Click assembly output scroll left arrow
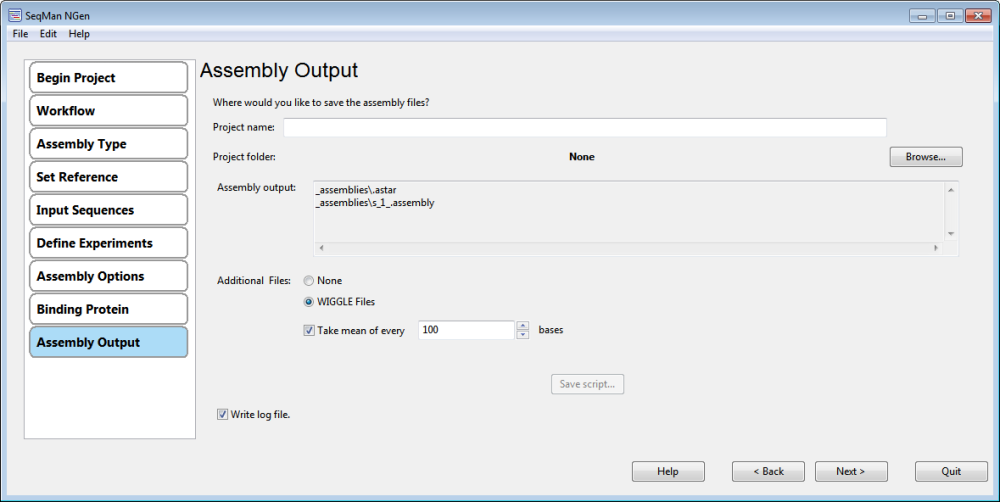Viewport: 1000px width, 502px height. (321, 248)
